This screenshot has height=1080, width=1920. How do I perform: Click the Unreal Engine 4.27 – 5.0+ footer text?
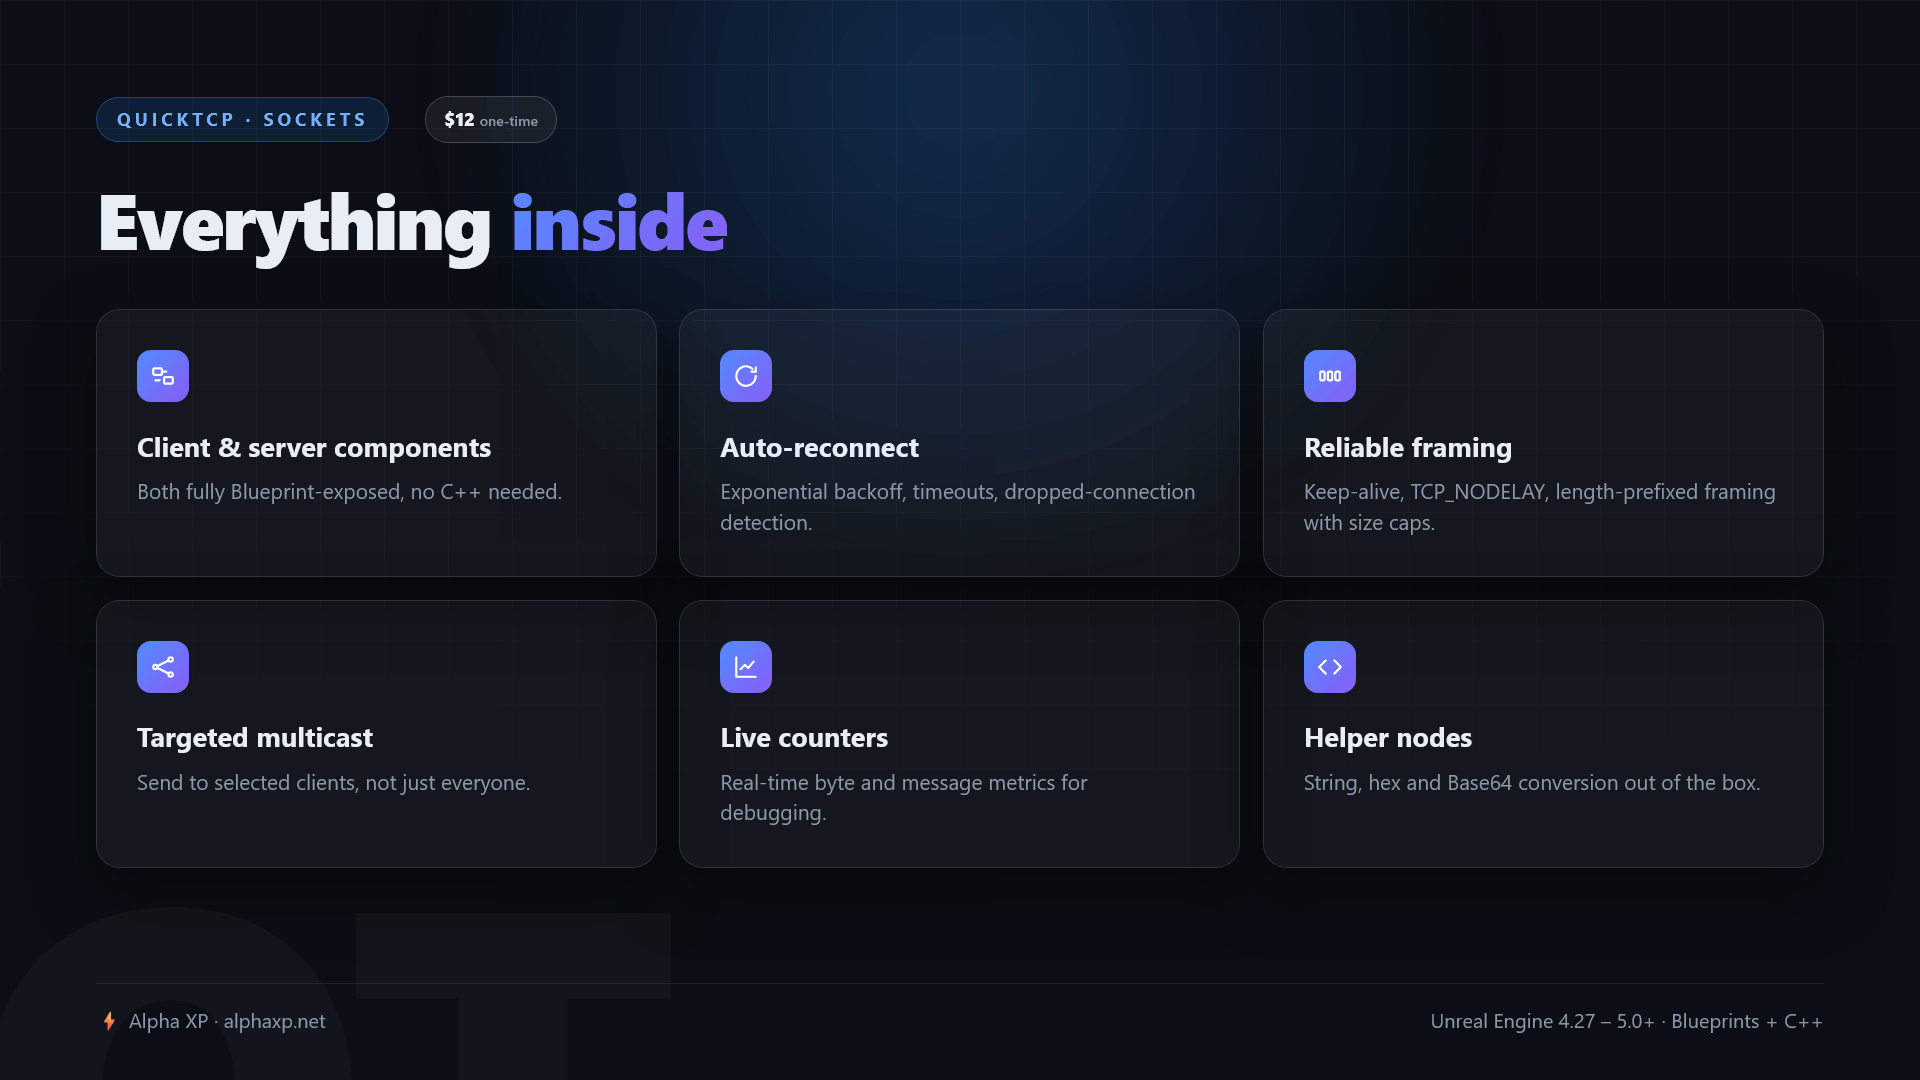point(1627,1021)
